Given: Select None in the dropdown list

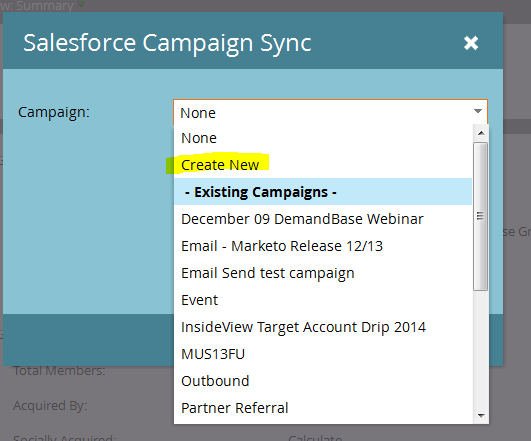Looking at the screenshot, I should pyautogui.click(x=323, y=138).
